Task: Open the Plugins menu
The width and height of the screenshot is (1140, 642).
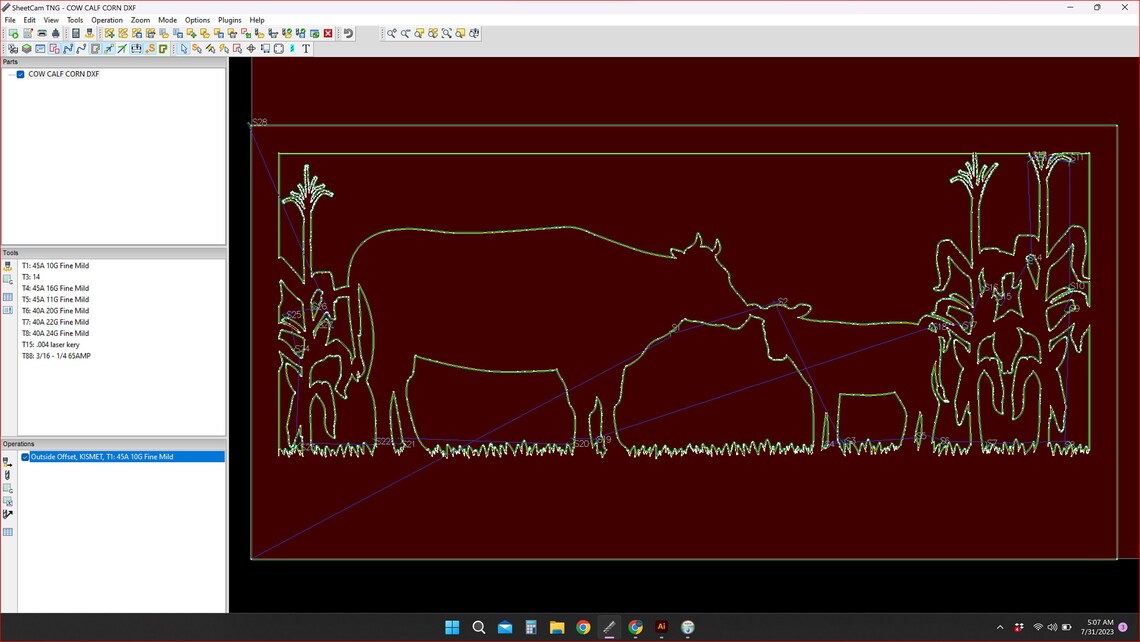Action: 229,19
